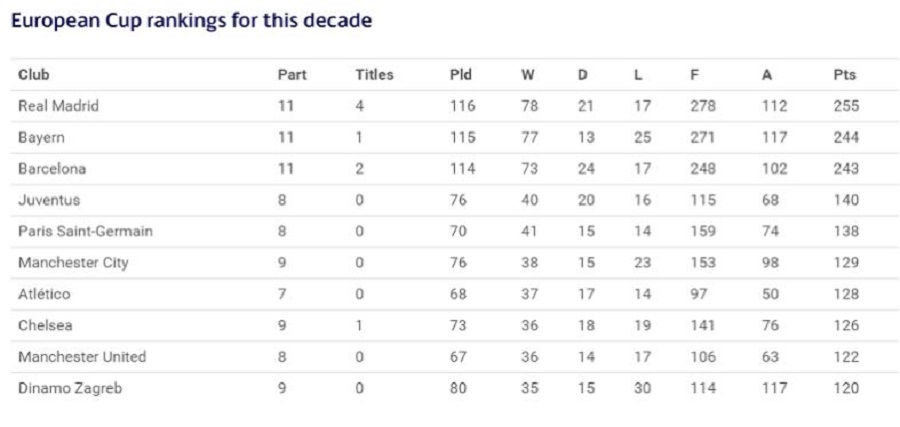Select the Manchester City row name
Screen dimensions: 900x427
(73, 263)
